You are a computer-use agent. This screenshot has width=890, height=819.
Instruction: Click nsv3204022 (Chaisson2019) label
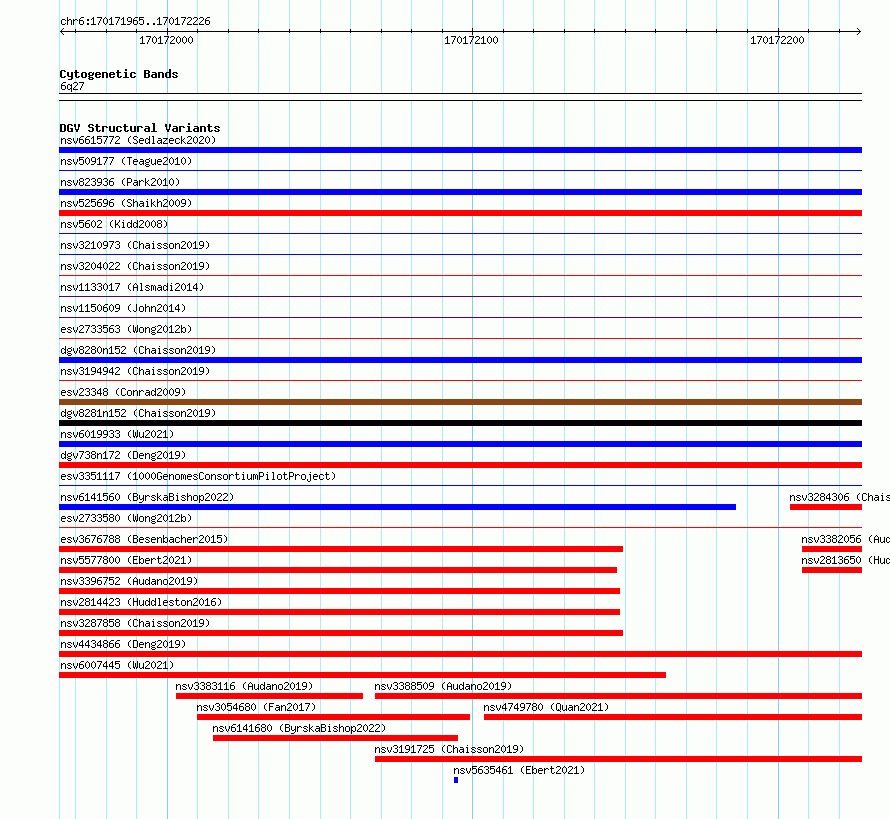tap(135, 266)
